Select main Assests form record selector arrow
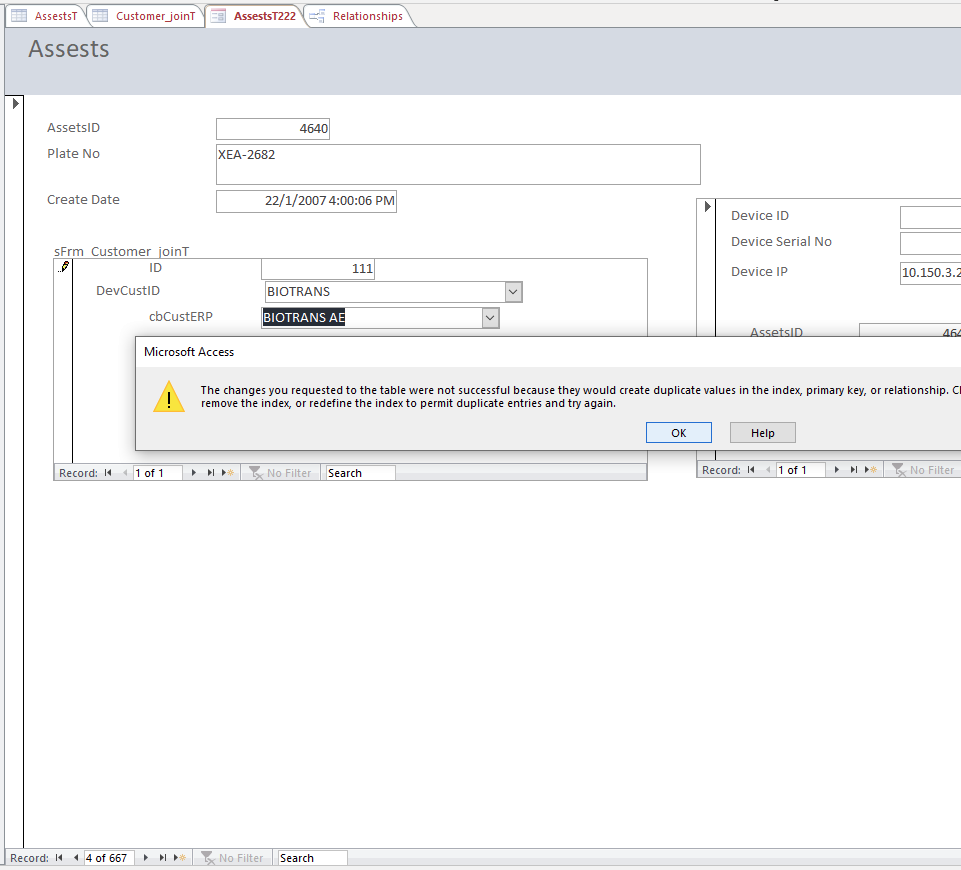Image resolution: width=961 pixels, height=870 pixels. [16, 104]
